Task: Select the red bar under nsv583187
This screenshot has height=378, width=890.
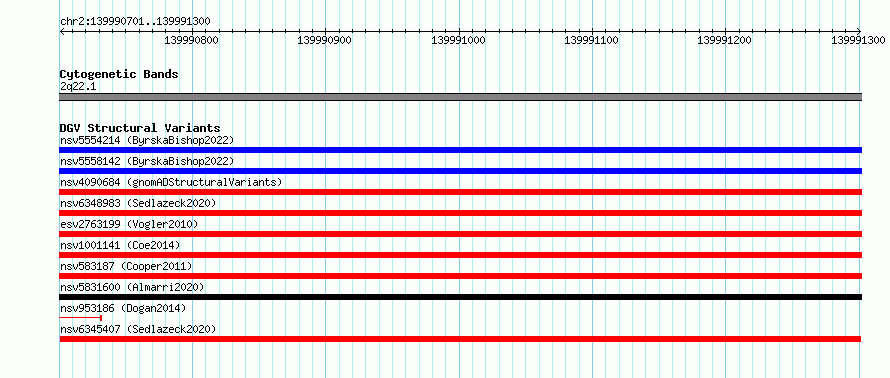Action: [x=460, y=276]
